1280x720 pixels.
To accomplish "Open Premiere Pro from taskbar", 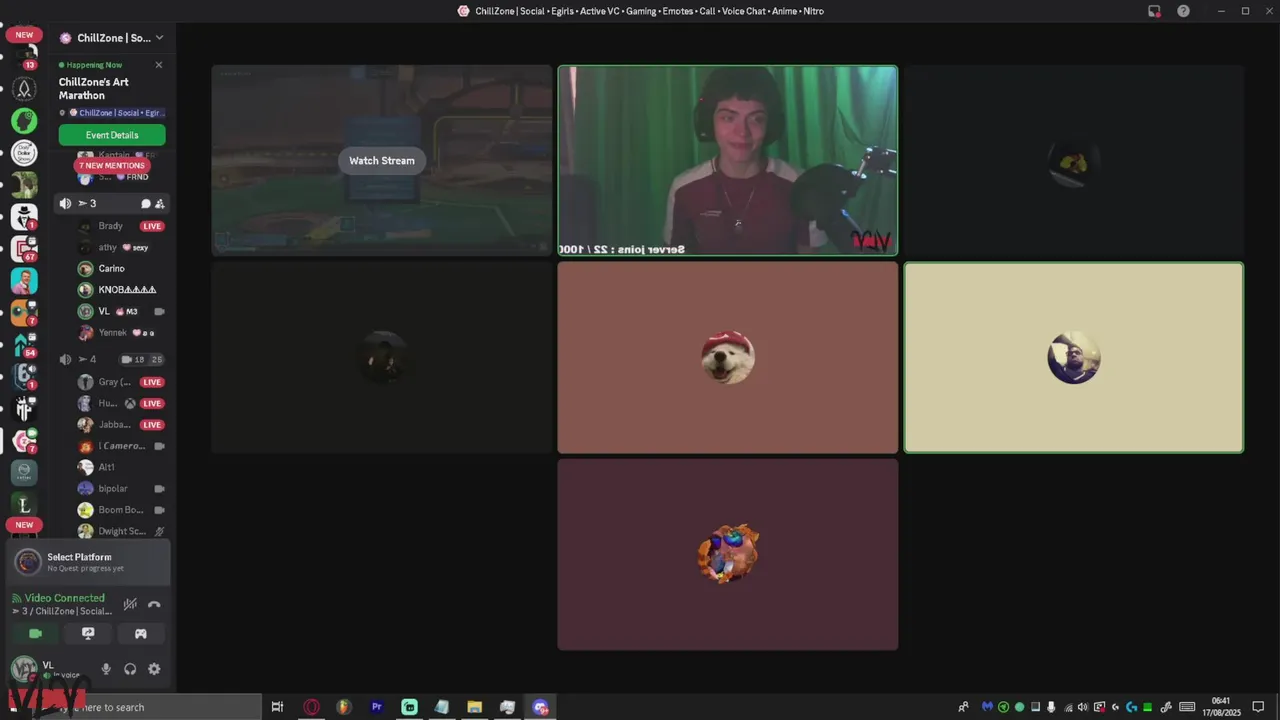I will tap(377, 707).
